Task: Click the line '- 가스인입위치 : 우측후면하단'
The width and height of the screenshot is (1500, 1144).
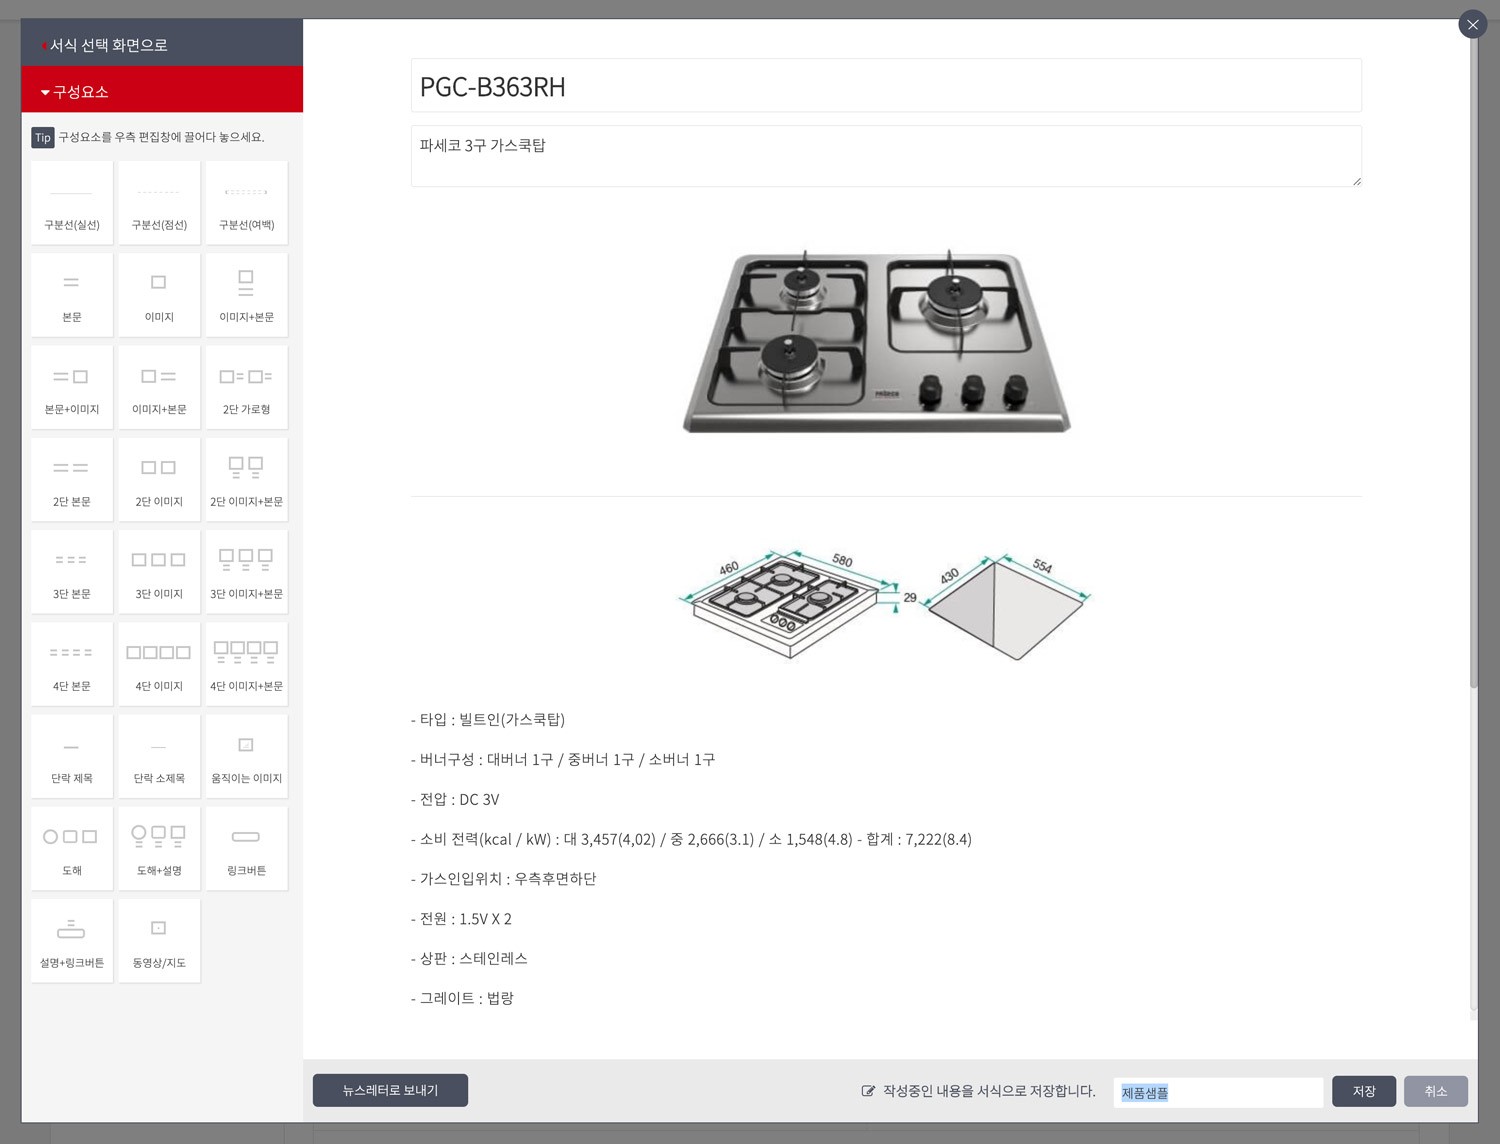Action: coord(503,879)
